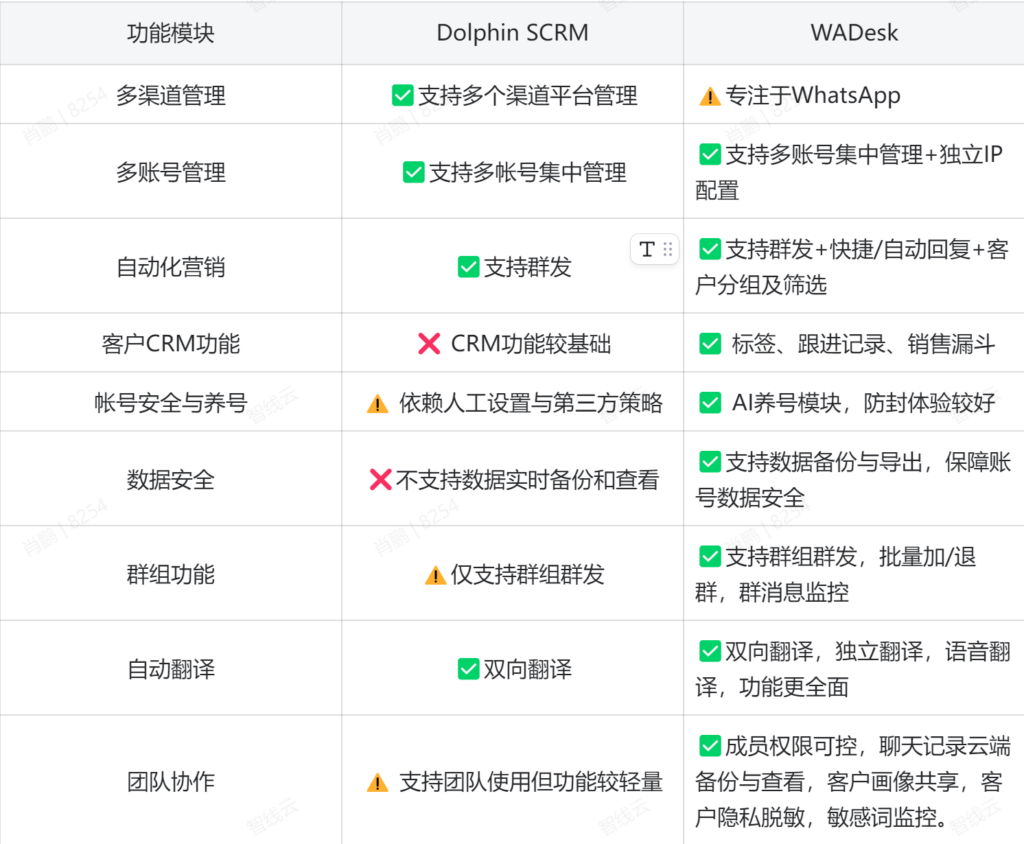Click the red X before CRM功能较基础
The width and height of the screenshot is (1024, 844).
click(x=429, y=344)
